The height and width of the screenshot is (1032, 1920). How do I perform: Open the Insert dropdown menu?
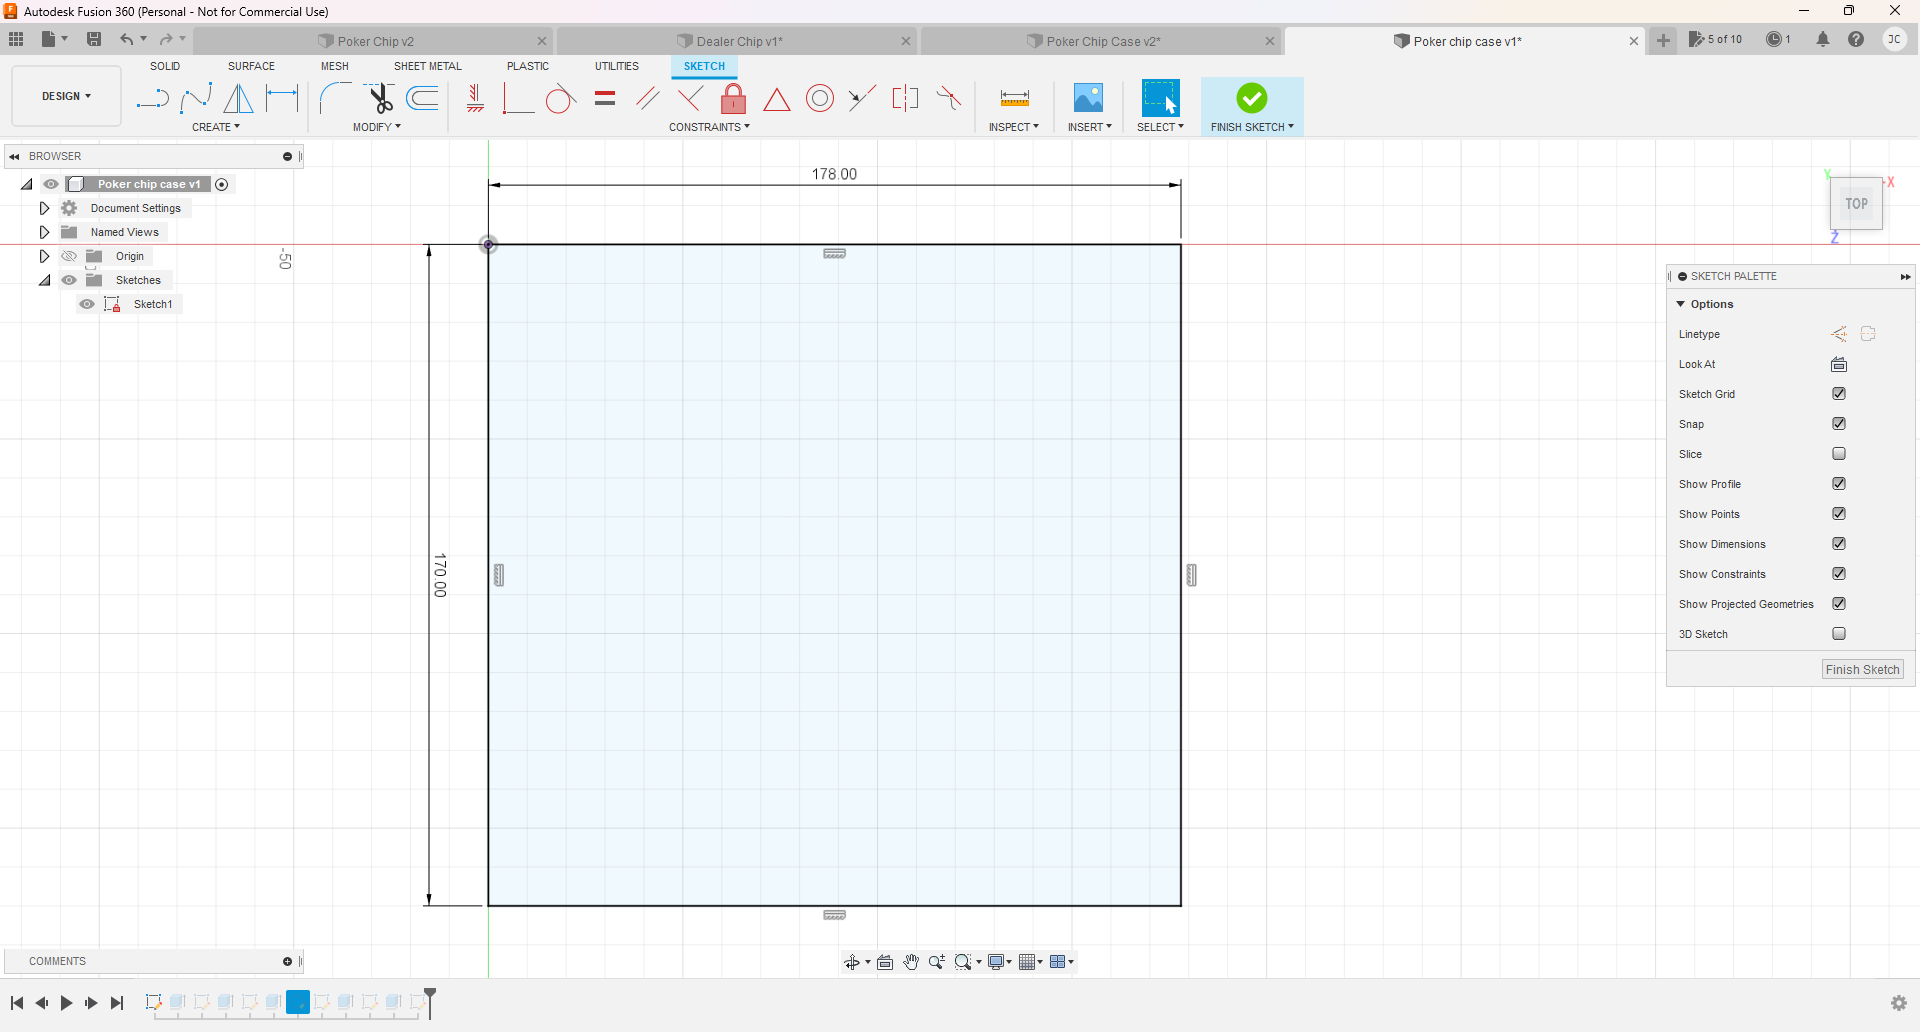(1089, 127)
